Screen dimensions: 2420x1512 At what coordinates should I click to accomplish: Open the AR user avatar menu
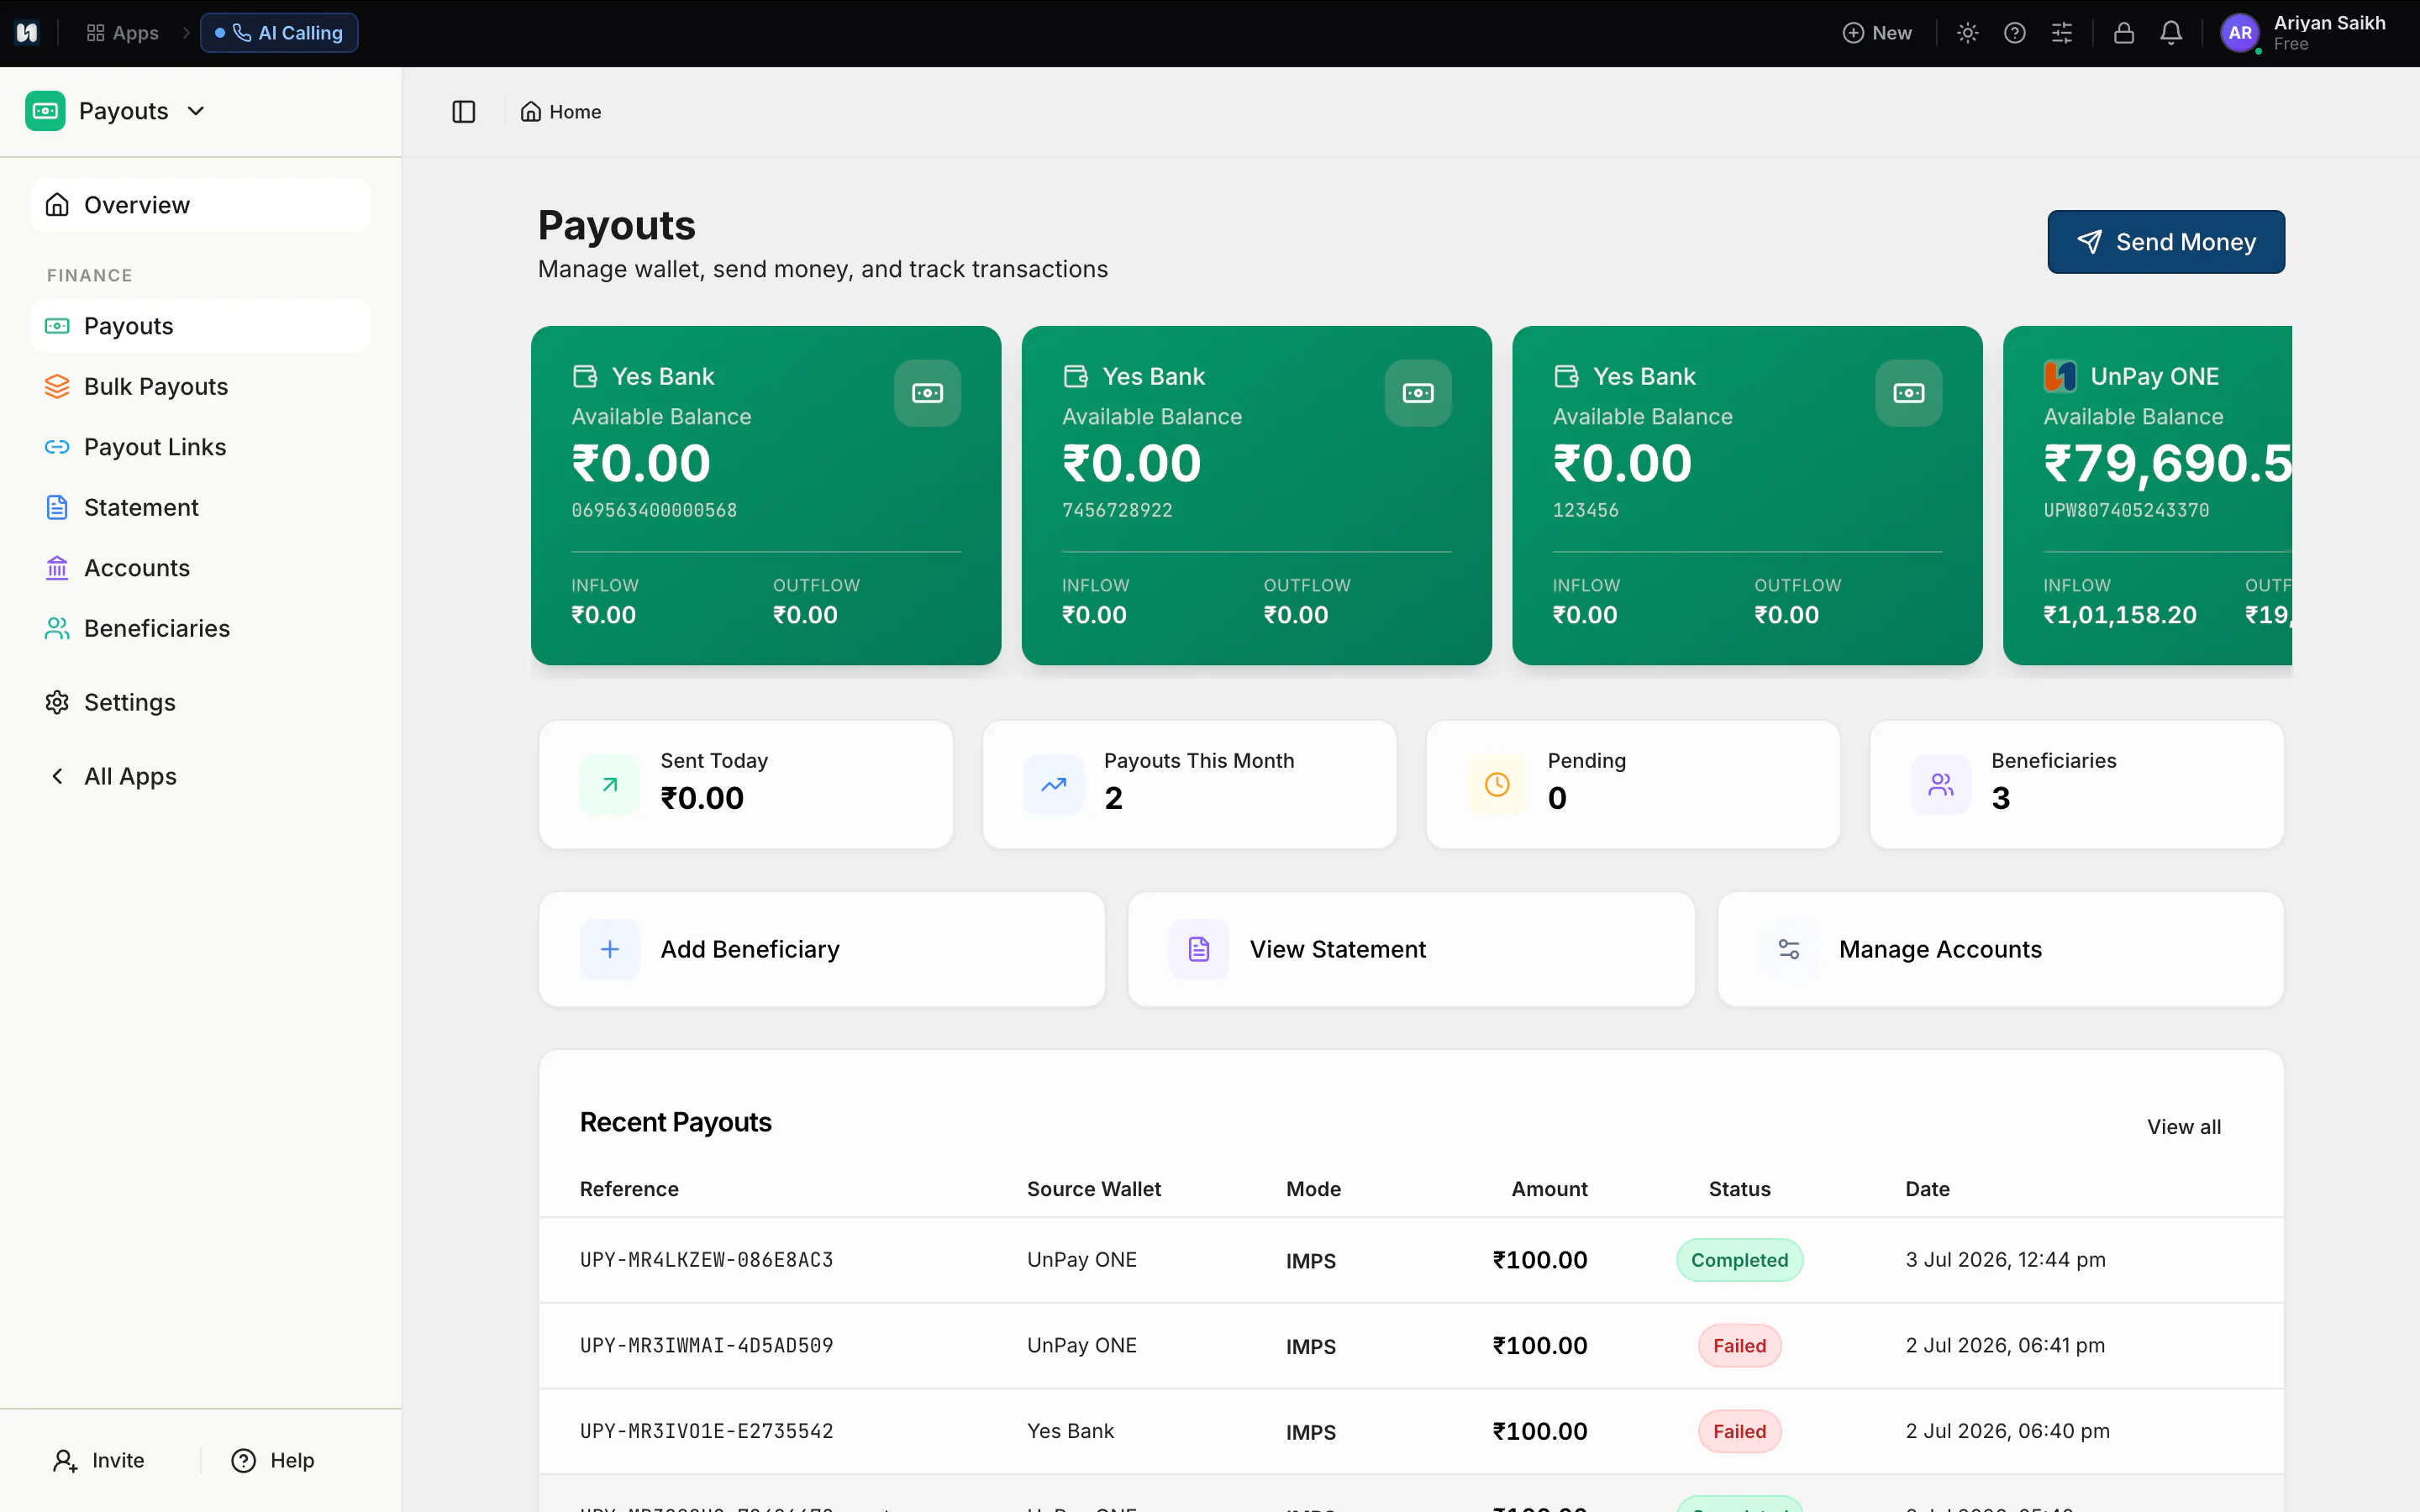click(x=2240, y=33)
